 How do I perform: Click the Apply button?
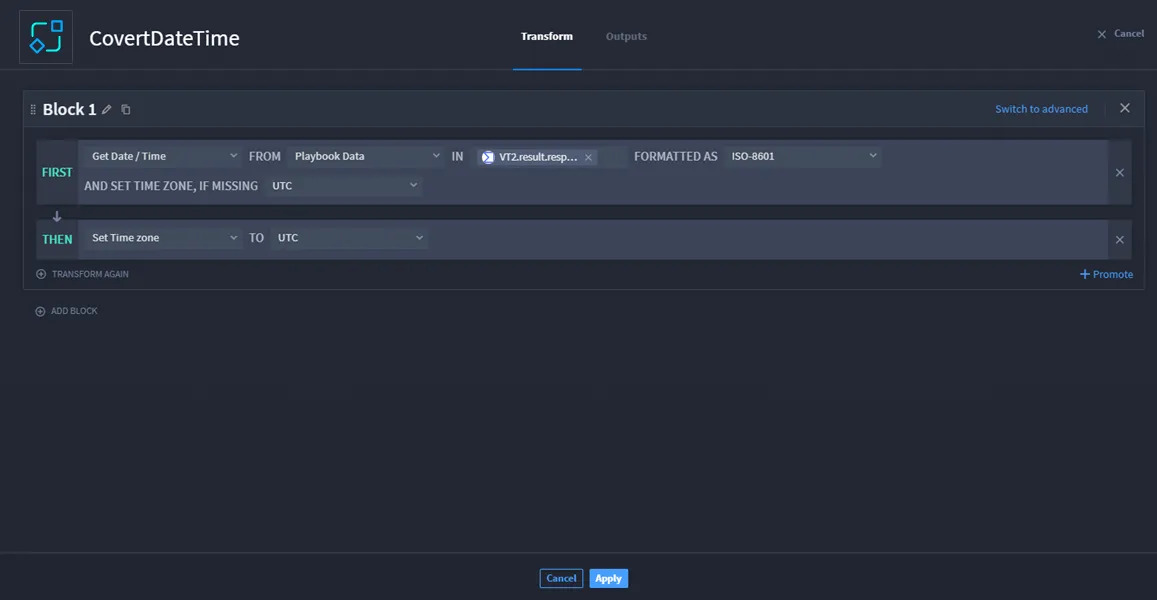point(608,579)
